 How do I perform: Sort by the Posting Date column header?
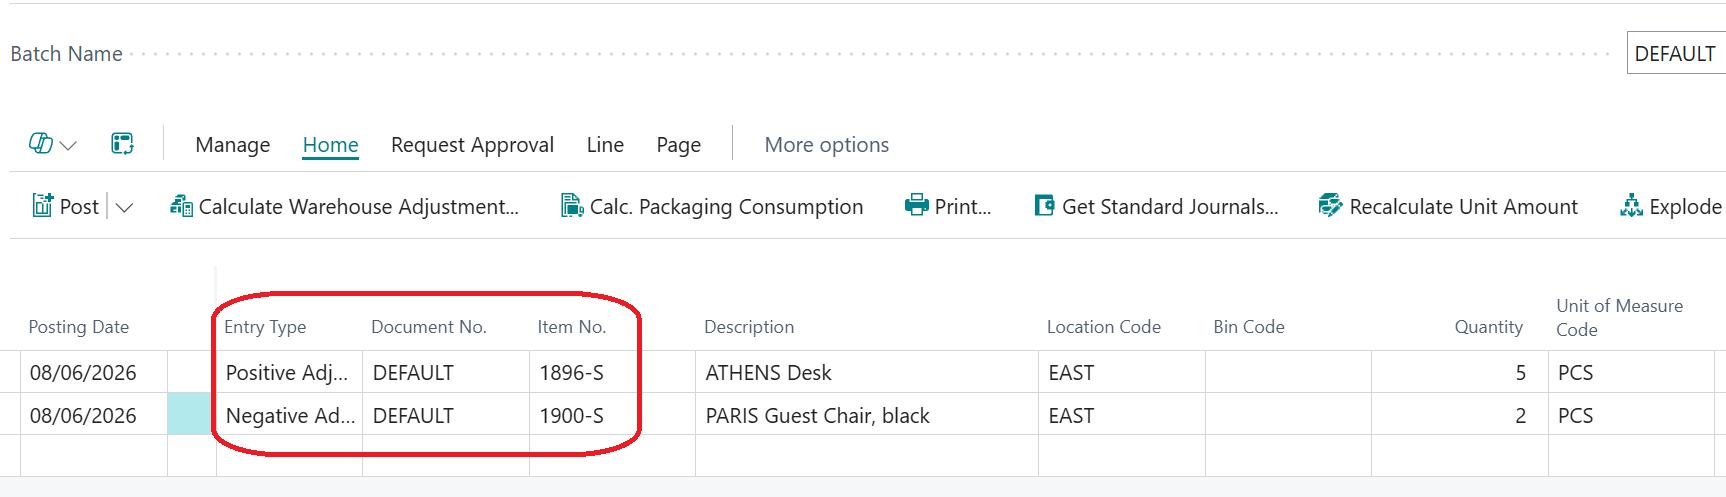(x=79, y=327)
